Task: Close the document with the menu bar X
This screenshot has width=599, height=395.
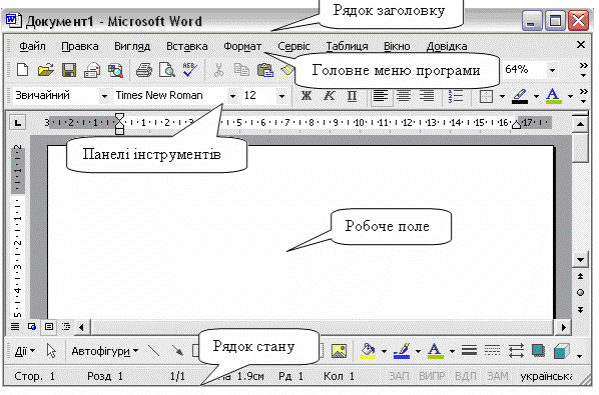Action: (x=581, y=45)
